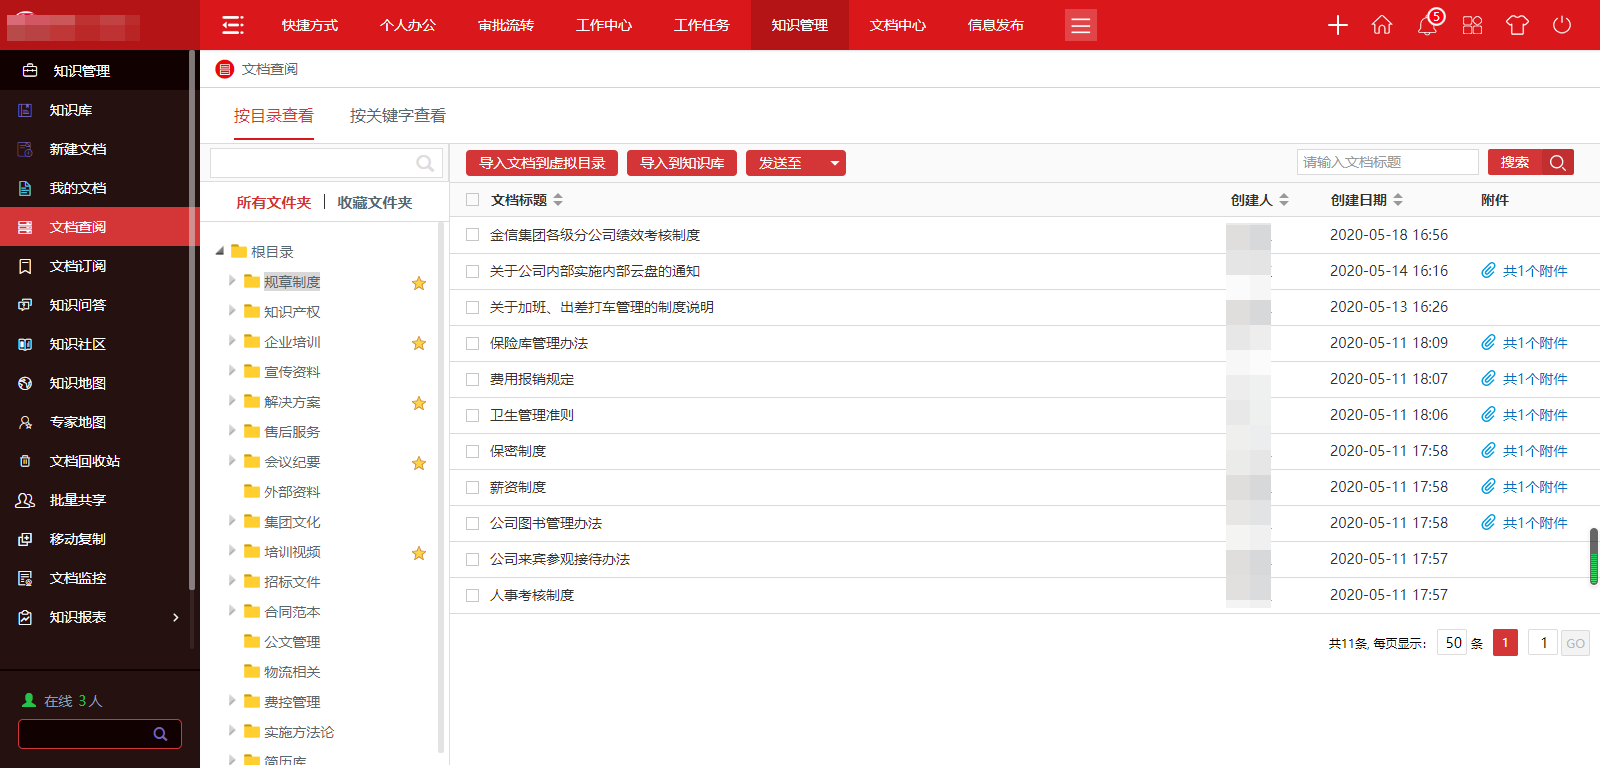Check 卫生管理准则 row
This screenshot has height=768, width=1600.
click(473, 415)
